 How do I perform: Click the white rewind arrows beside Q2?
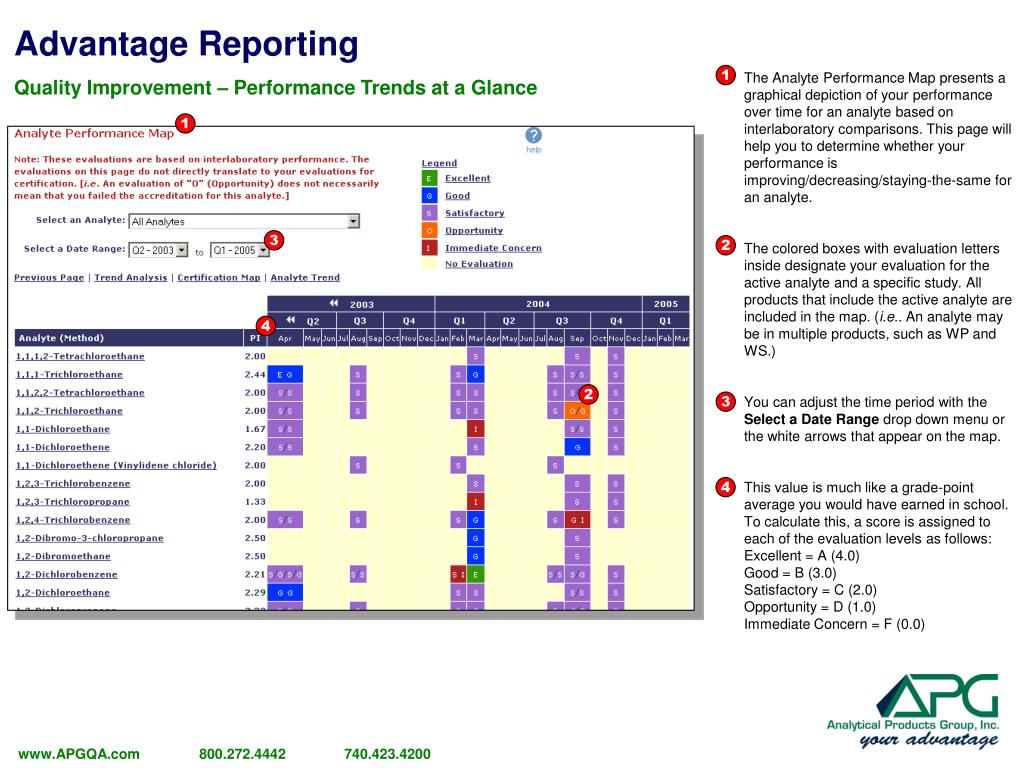[x=291, y=320]
